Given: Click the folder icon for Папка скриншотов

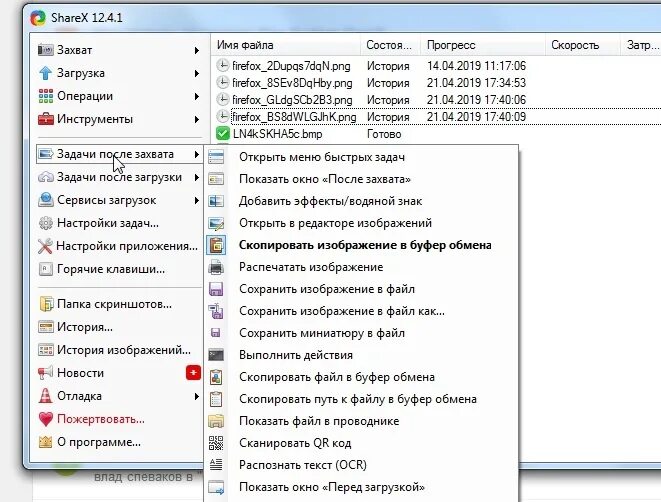Looking at the screenshot, I should [x=46, y=304].
